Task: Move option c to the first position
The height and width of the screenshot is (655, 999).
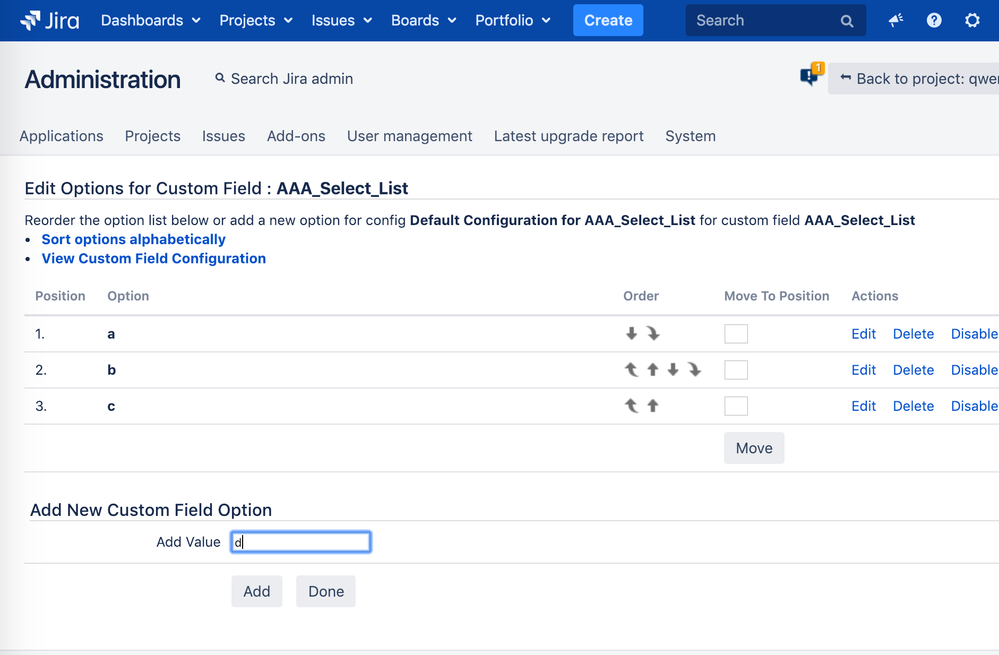Action: (631, 405)
